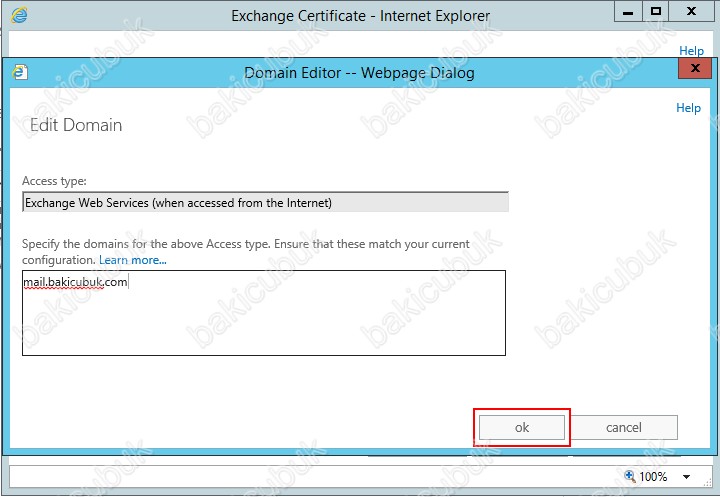Close the Exchange Certificate Internet Explorer window
The width and height of the screenshot is (720, 497).
(x=691, y=11)
